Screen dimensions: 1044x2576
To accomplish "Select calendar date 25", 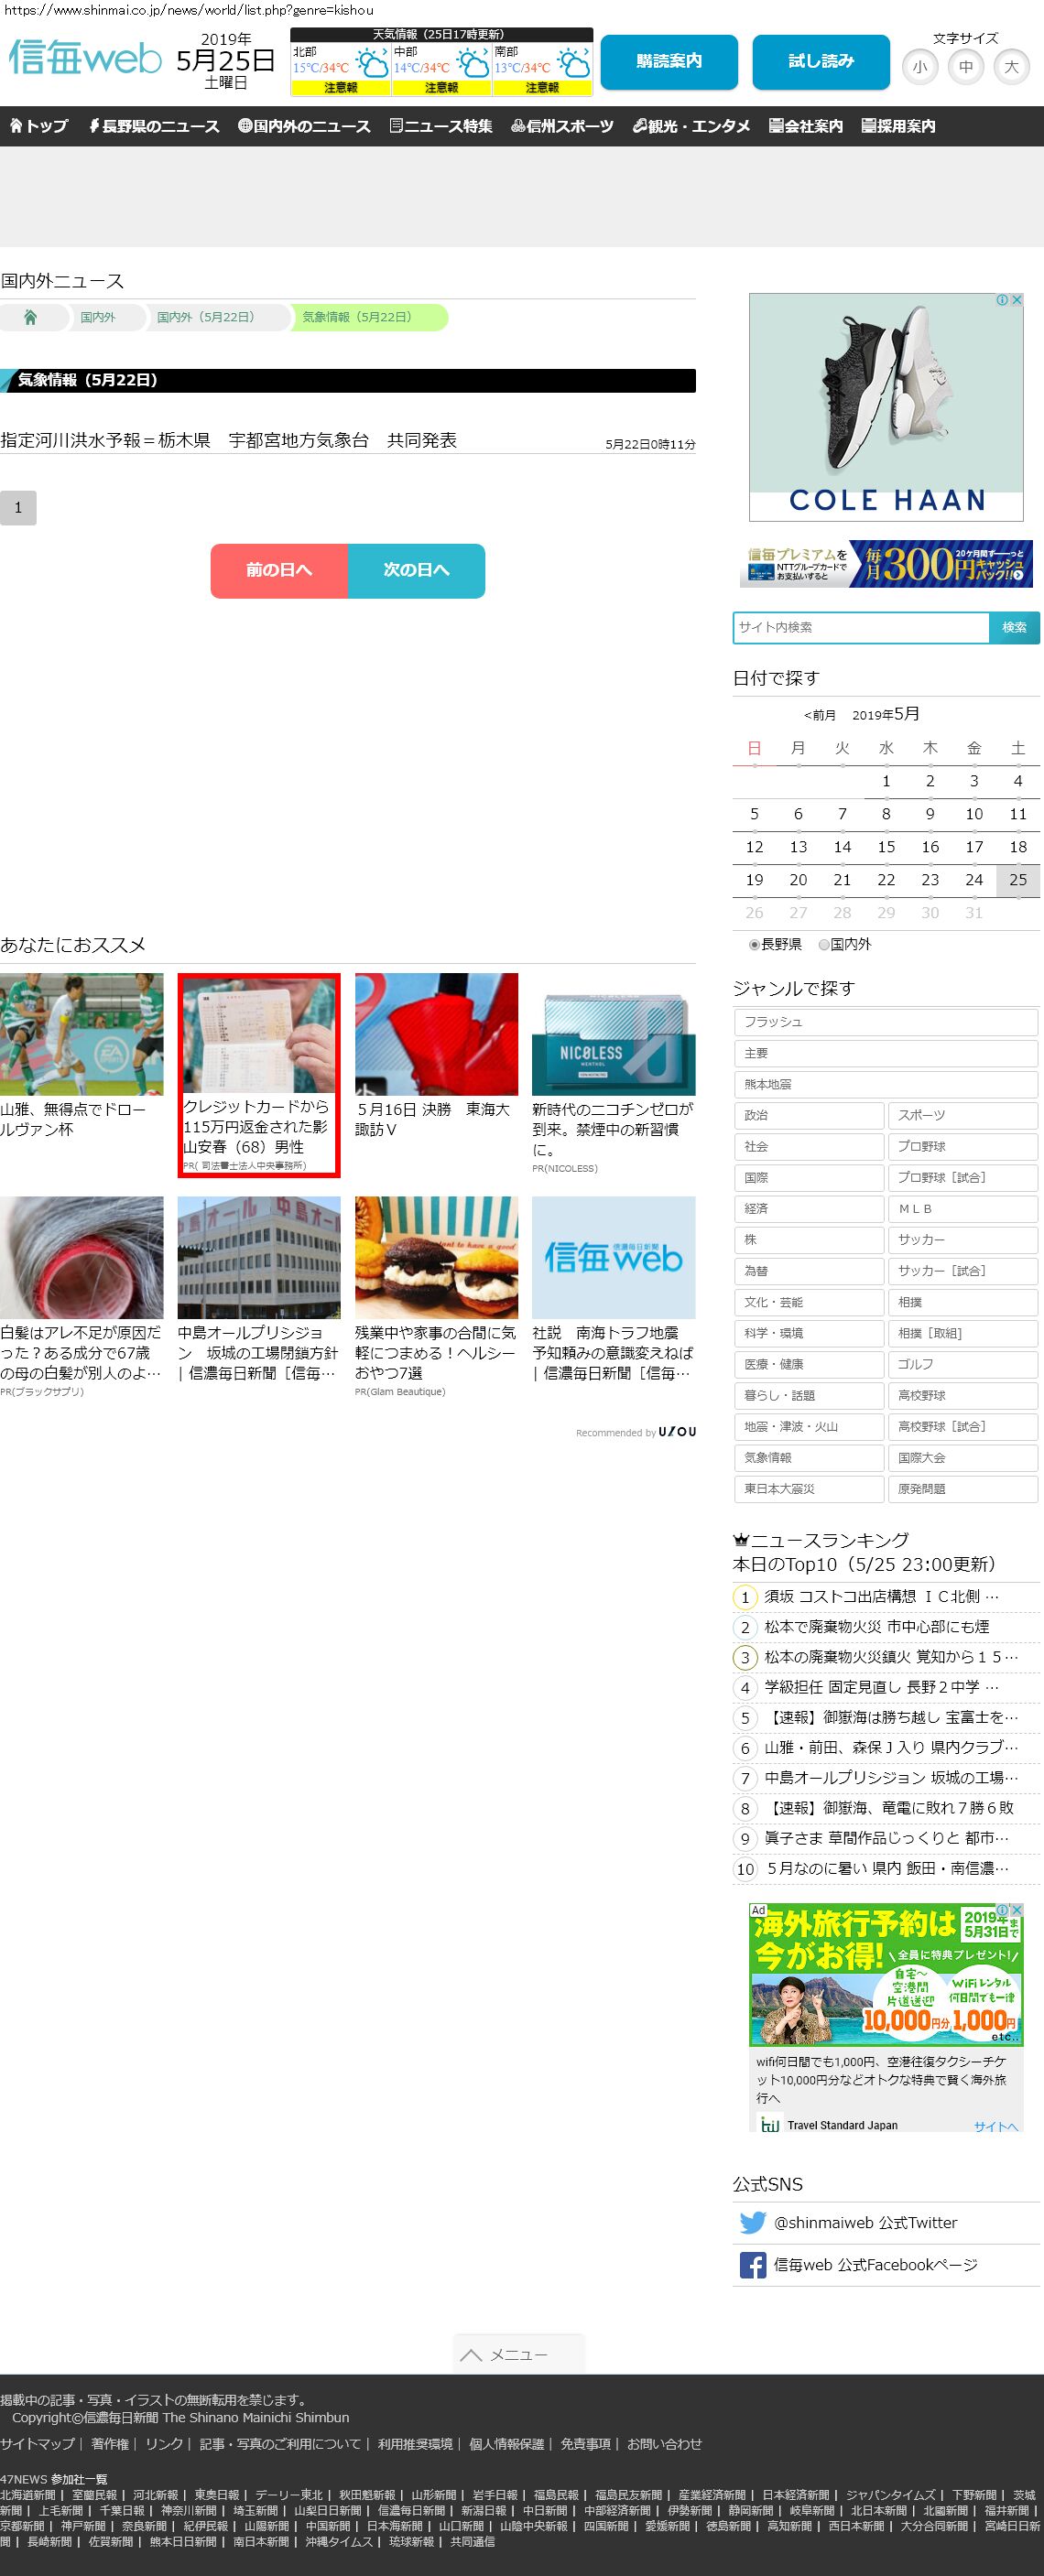I will click(x=1018, y=880).
